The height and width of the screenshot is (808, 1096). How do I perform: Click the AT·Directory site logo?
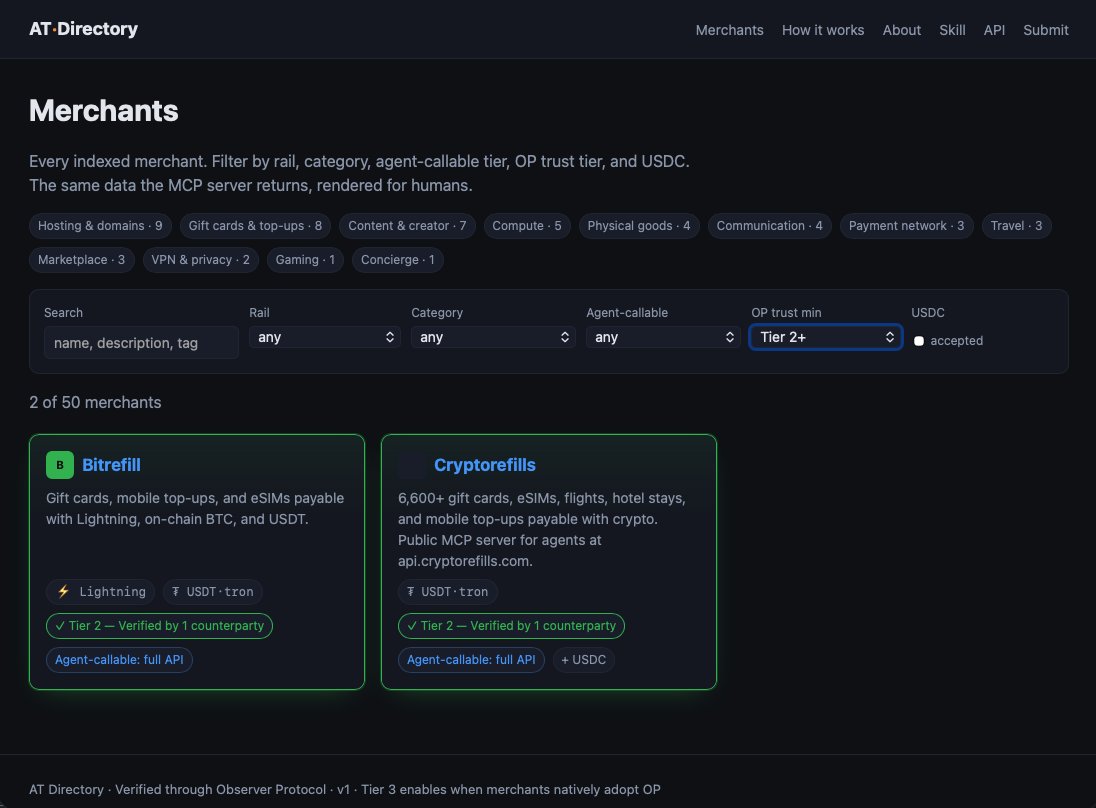[x=83, y=29]
